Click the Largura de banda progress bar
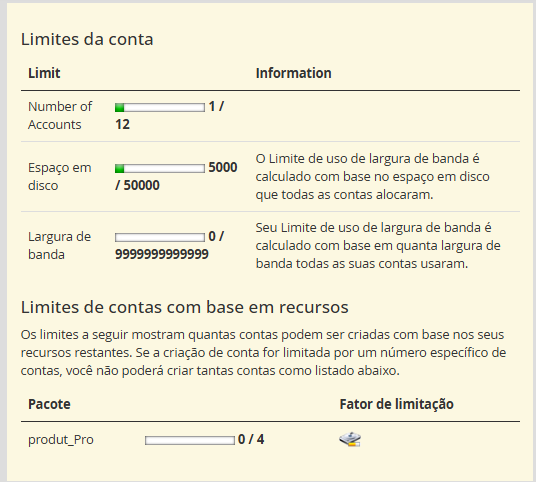Screen dimensions: 536x482 (160, 237)
